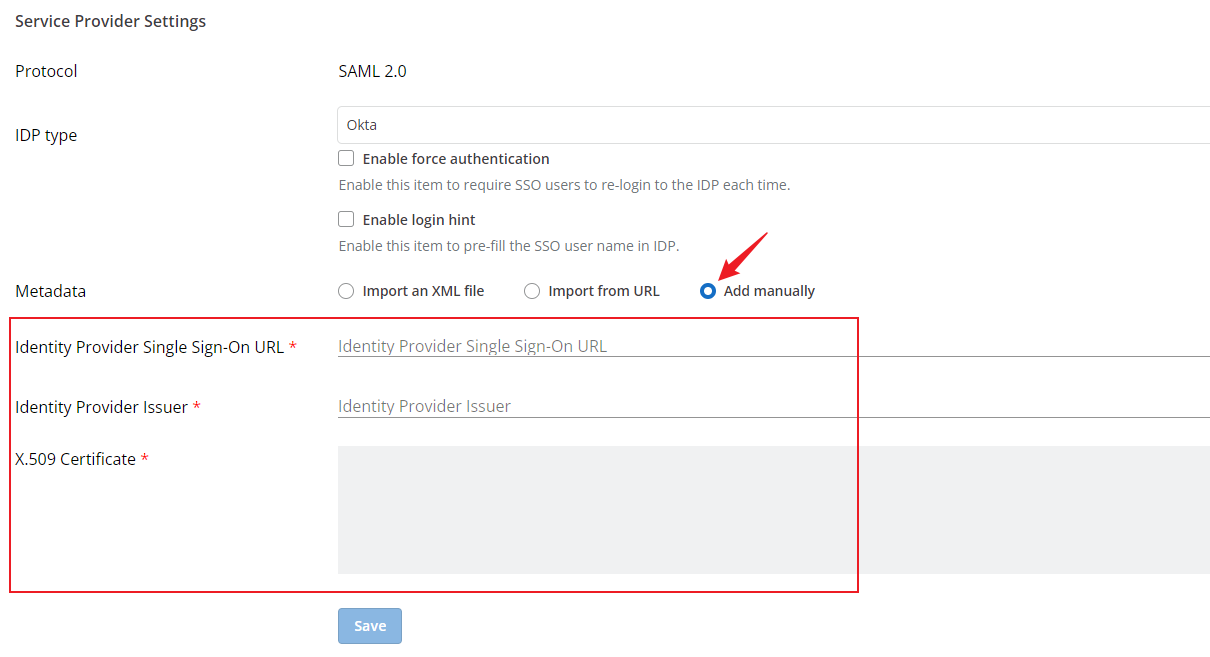Click the Metadata row label
1210x657 pixels.
click(x=50, y=291)
